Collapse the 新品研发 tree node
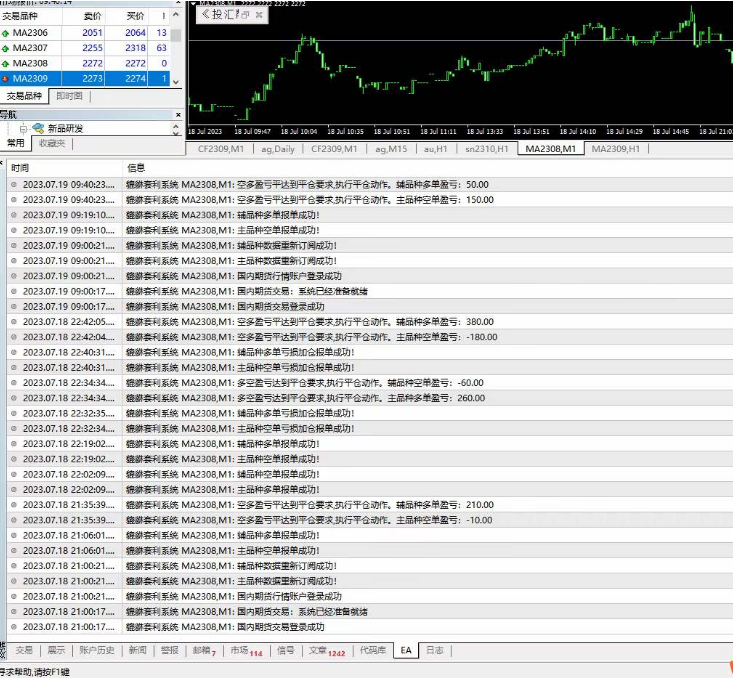 (x=23, y=129)
